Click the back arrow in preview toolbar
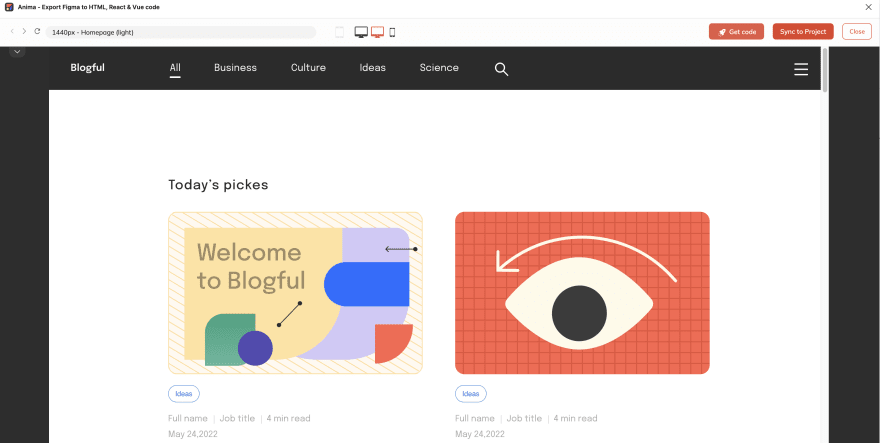The image size is (880, 443). (12, 32)
